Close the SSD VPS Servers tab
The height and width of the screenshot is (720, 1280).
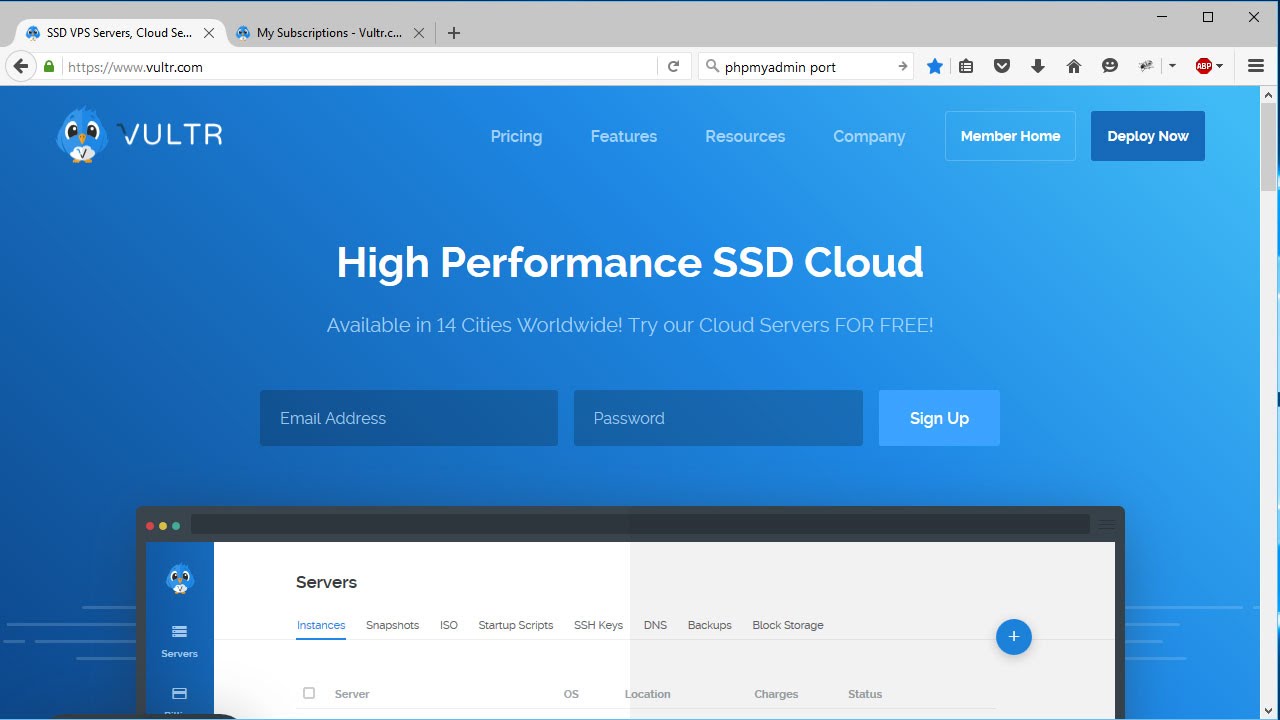point(209,33)
